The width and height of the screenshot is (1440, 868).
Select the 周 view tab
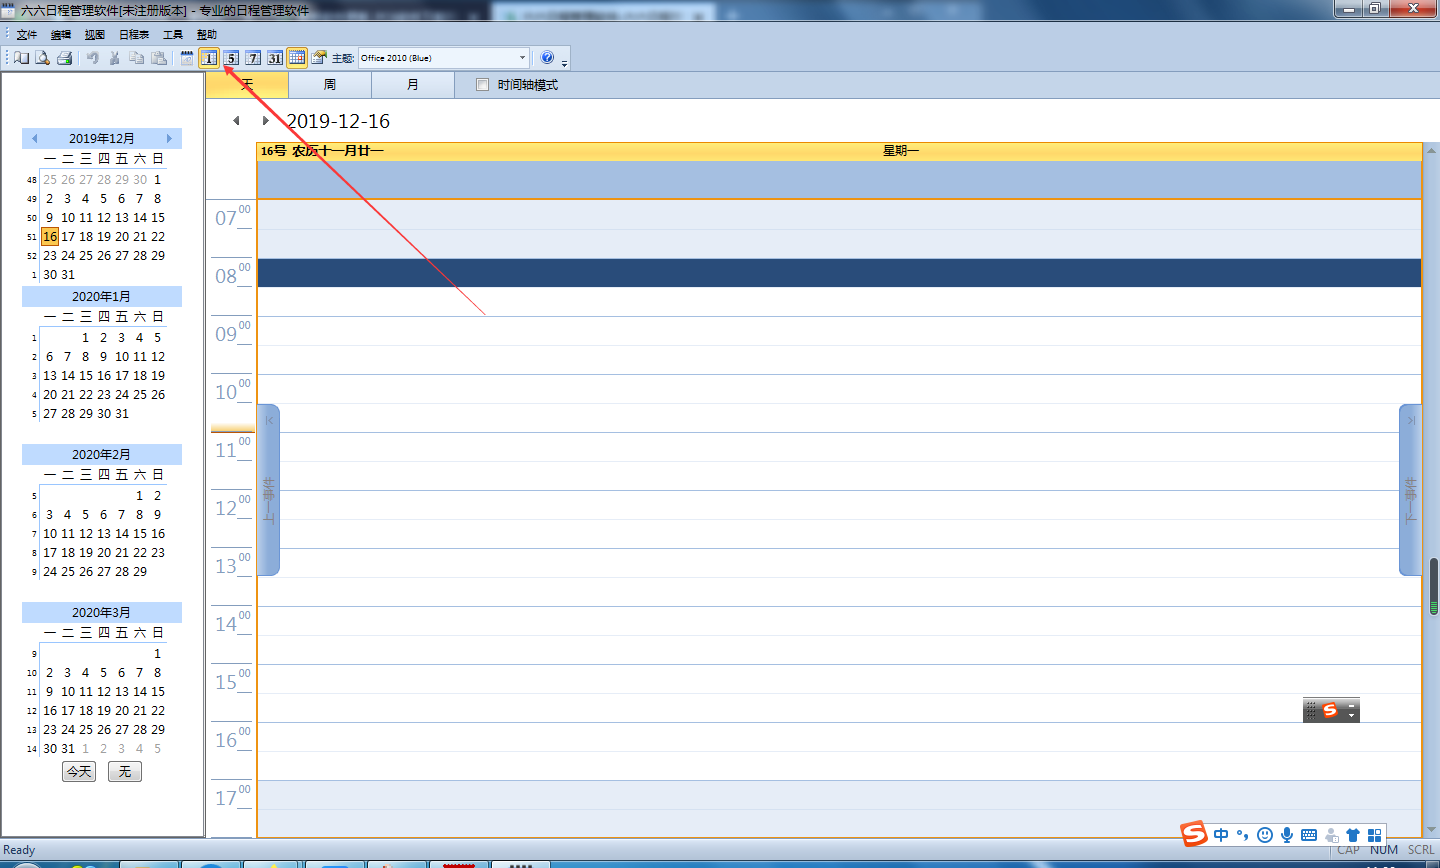pos(330,85)
